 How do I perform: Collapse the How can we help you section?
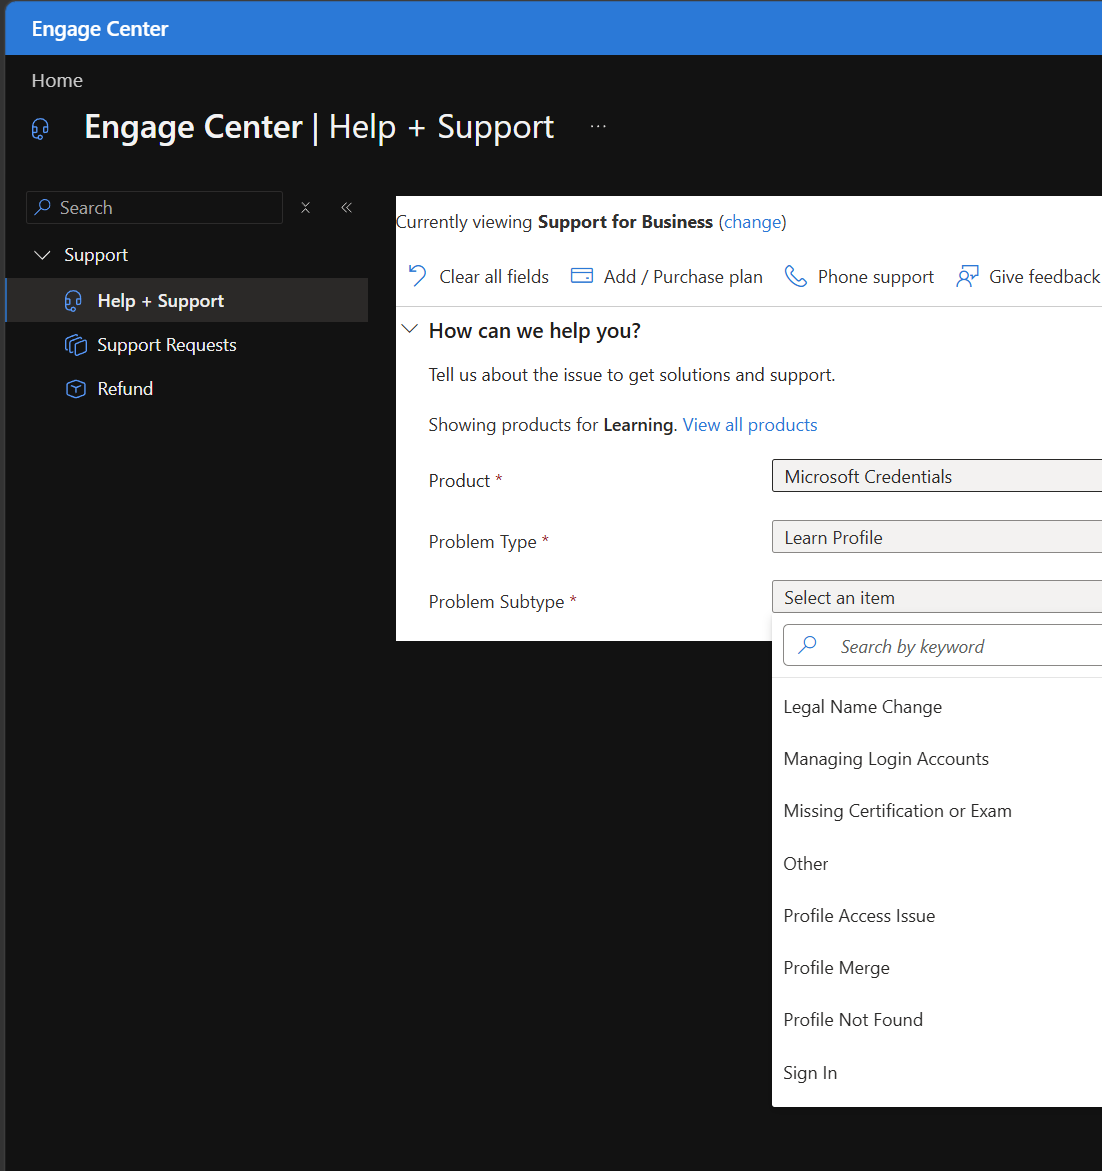point(409,329)
